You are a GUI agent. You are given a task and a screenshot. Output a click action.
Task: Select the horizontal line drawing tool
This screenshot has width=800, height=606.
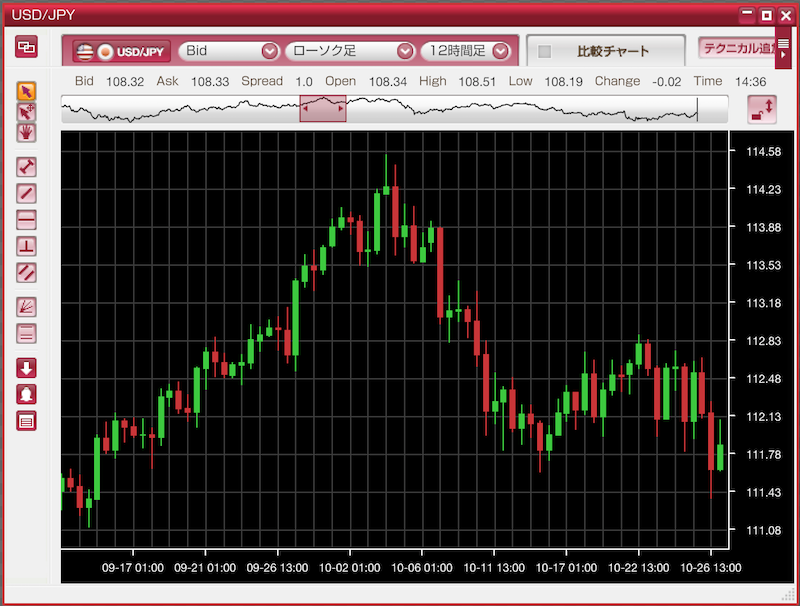[x=27, y=219]
